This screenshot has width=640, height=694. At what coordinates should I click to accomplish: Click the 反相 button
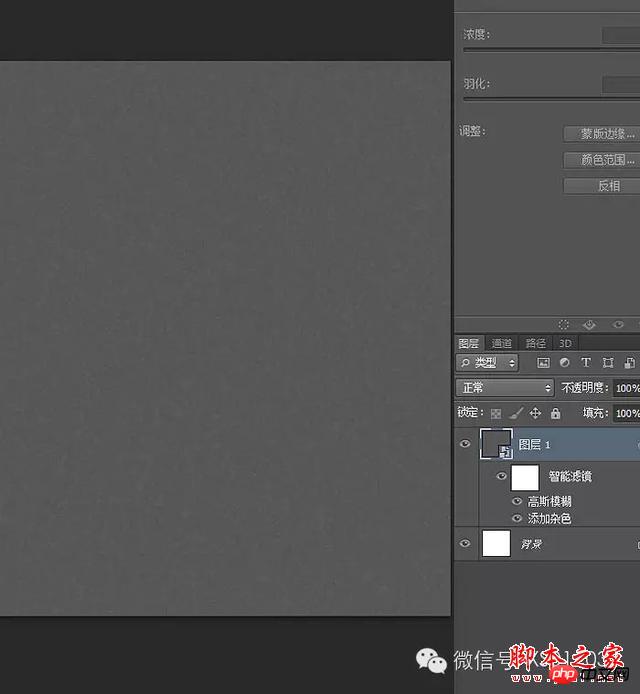click(x=602, y=185)
